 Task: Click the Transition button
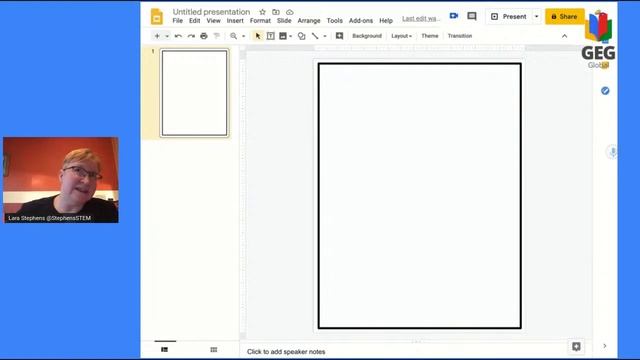point(460,36)
